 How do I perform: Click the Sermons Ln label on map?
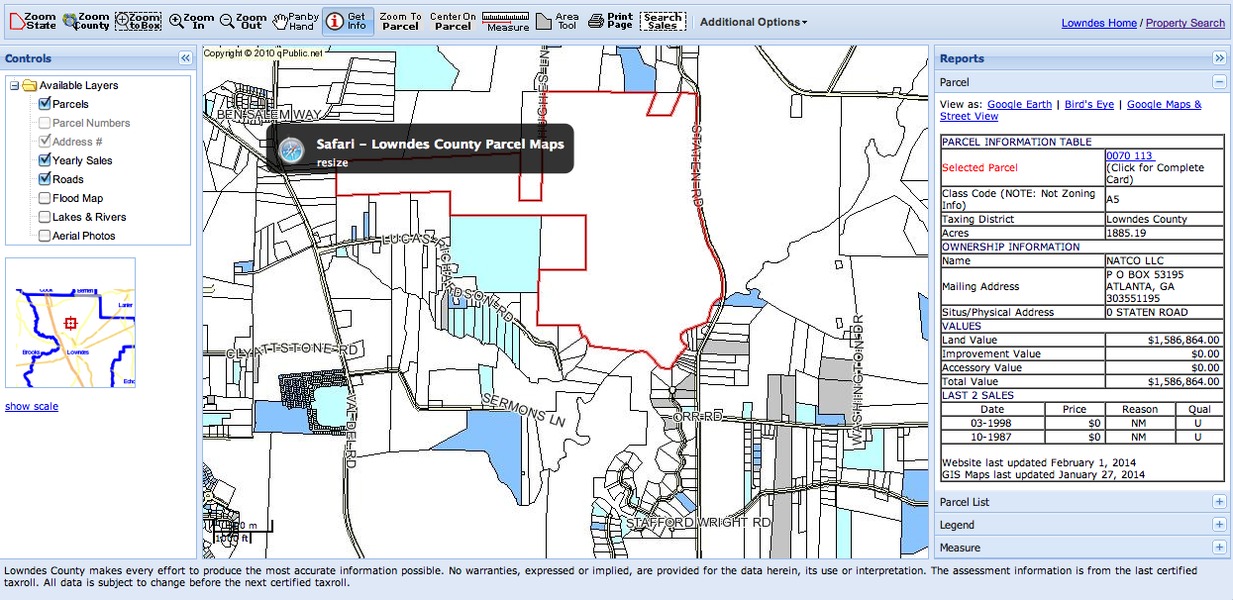tap(524, 410)
